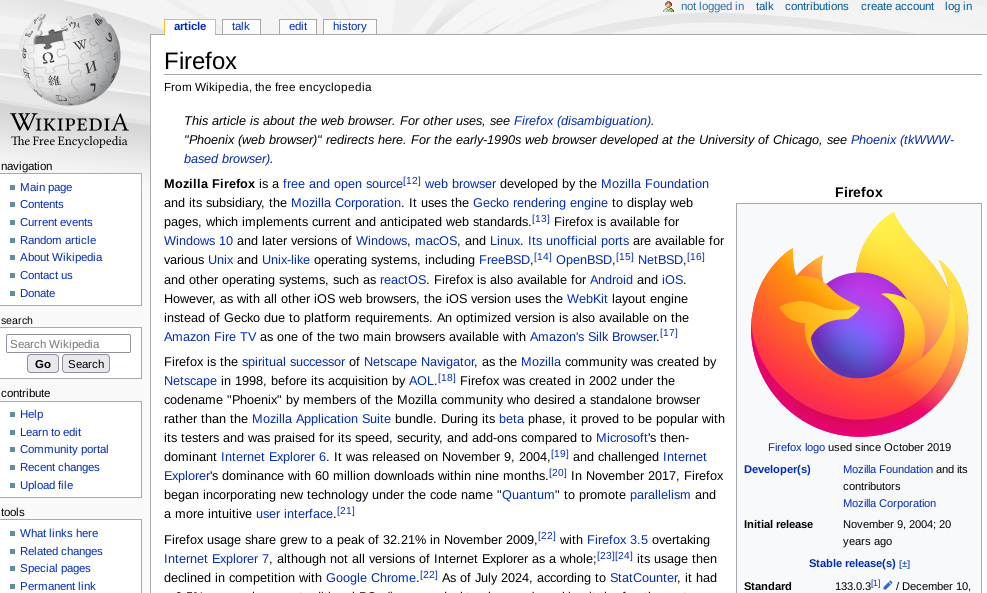
Task: Click the macOS link
Action: click(436, 240)
